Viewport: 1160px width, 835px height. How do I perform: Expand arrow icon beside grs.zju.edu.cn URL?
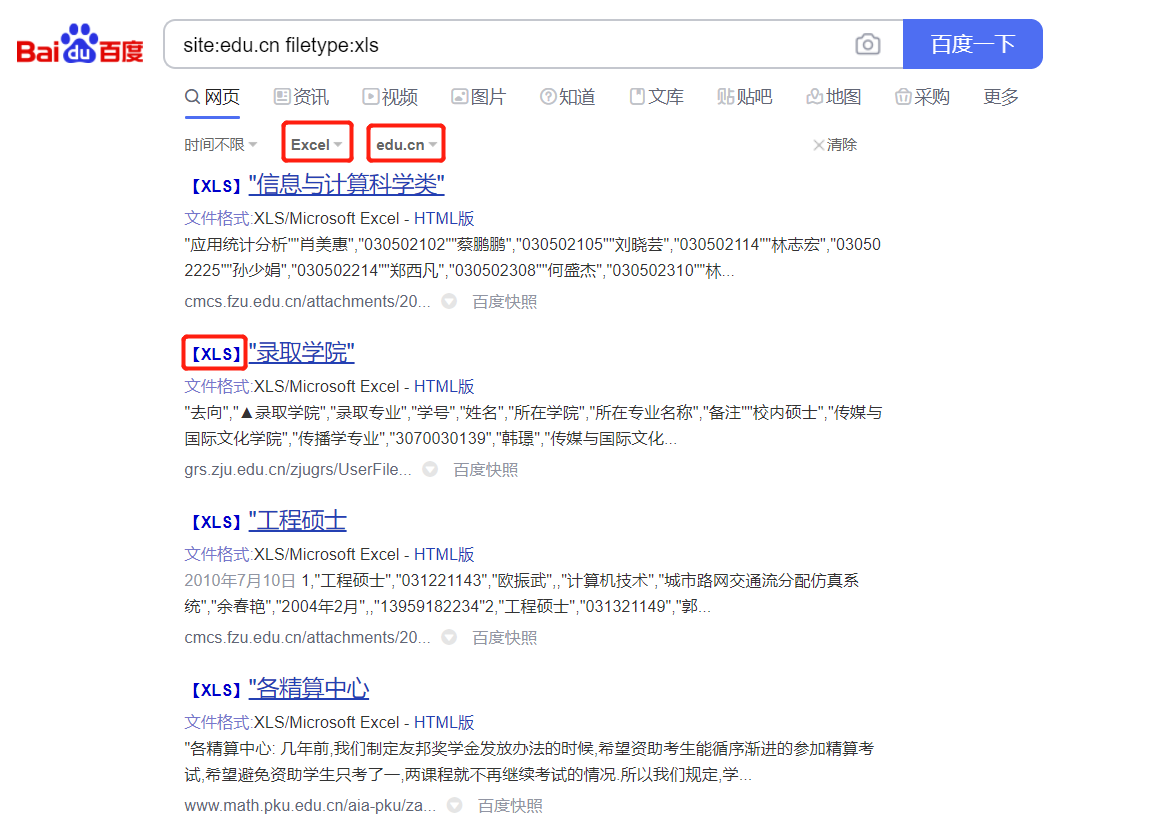(x=430, y=470)
